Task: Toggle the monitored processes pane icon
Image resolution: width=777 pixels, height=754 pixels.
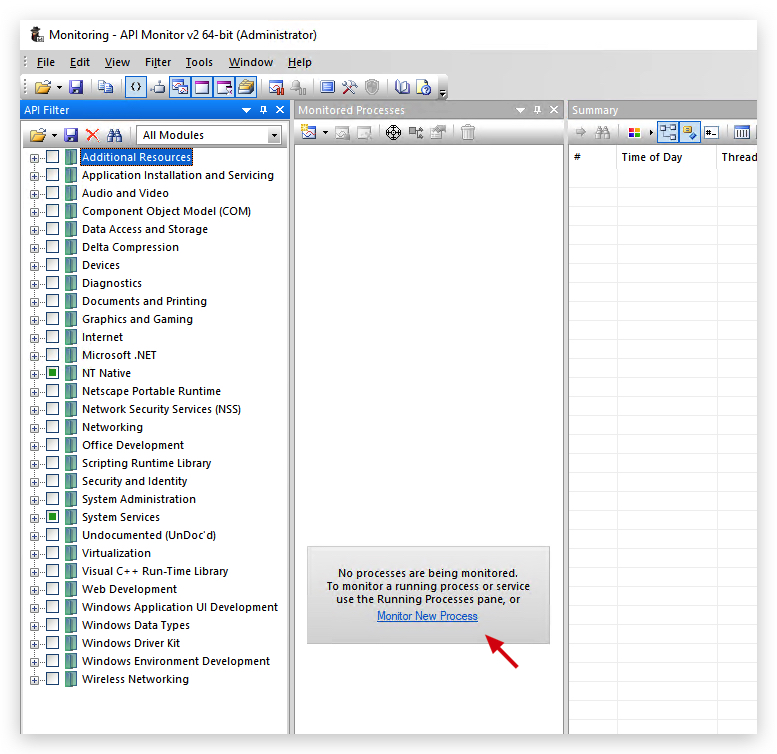Action: [179, 87]
